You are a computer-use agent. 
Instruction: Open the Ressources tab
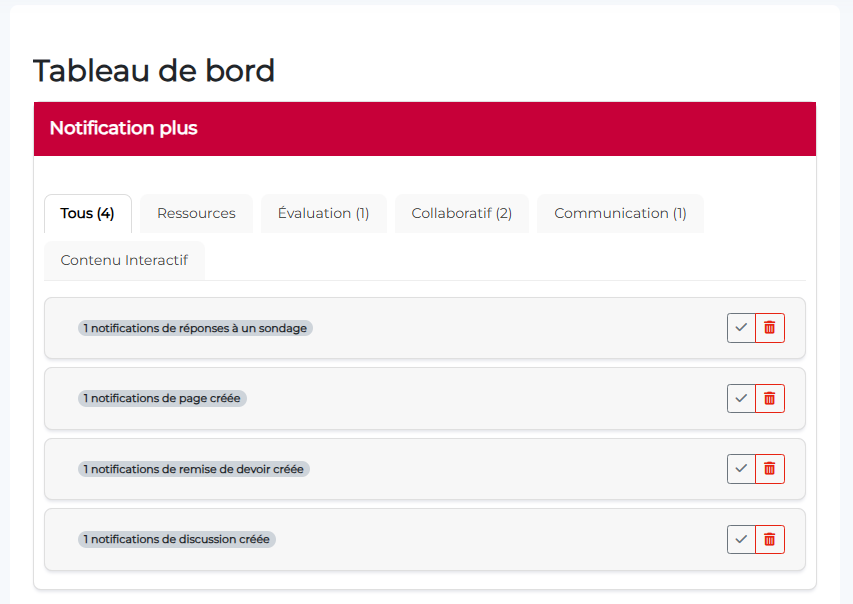pos(196,213)
